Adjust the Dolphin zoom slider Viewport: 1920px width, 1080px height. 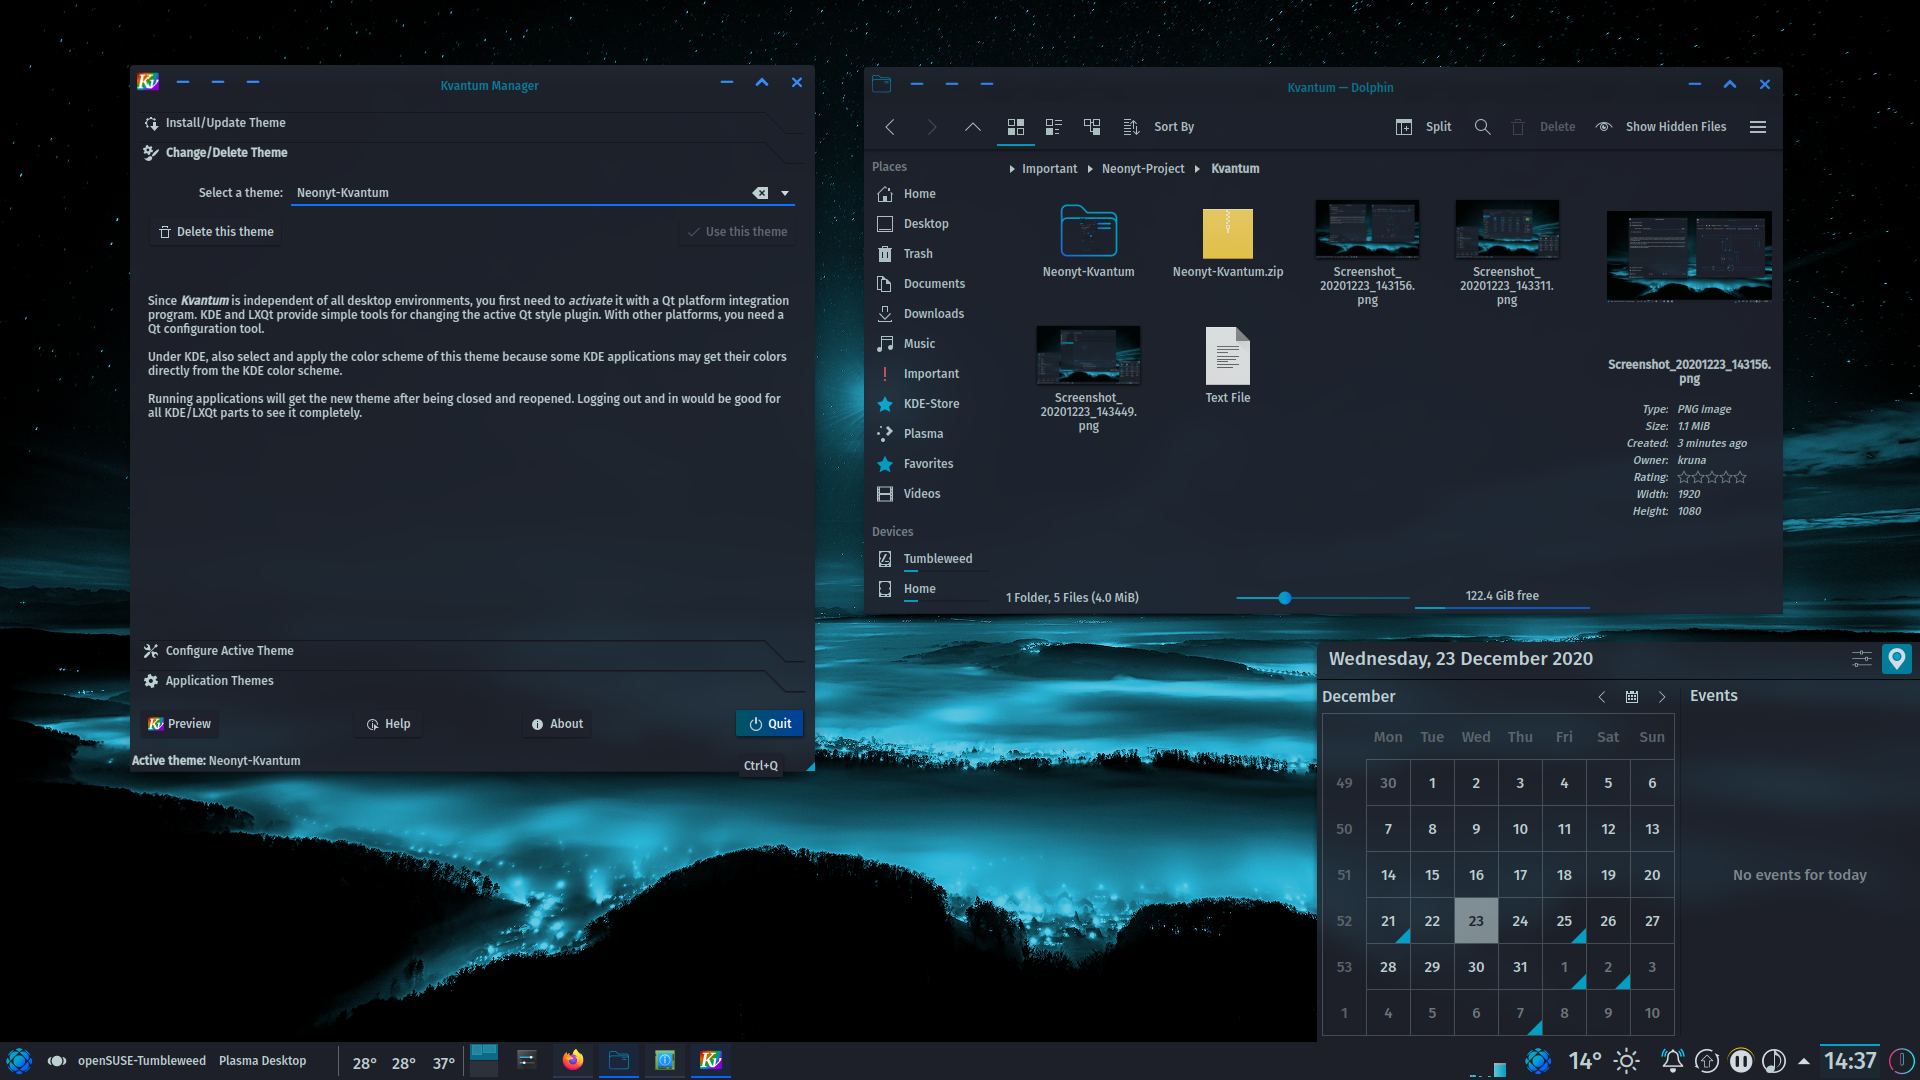tap(1322, 598)
